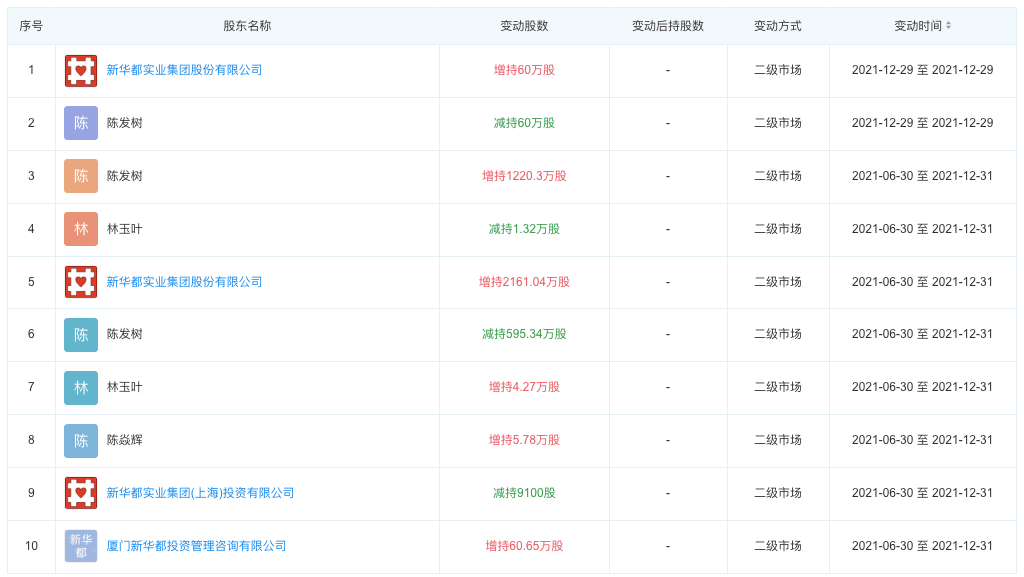Select the 增持60万股 entry in row 1
The image size is (1024, 577).
(524, 70)
